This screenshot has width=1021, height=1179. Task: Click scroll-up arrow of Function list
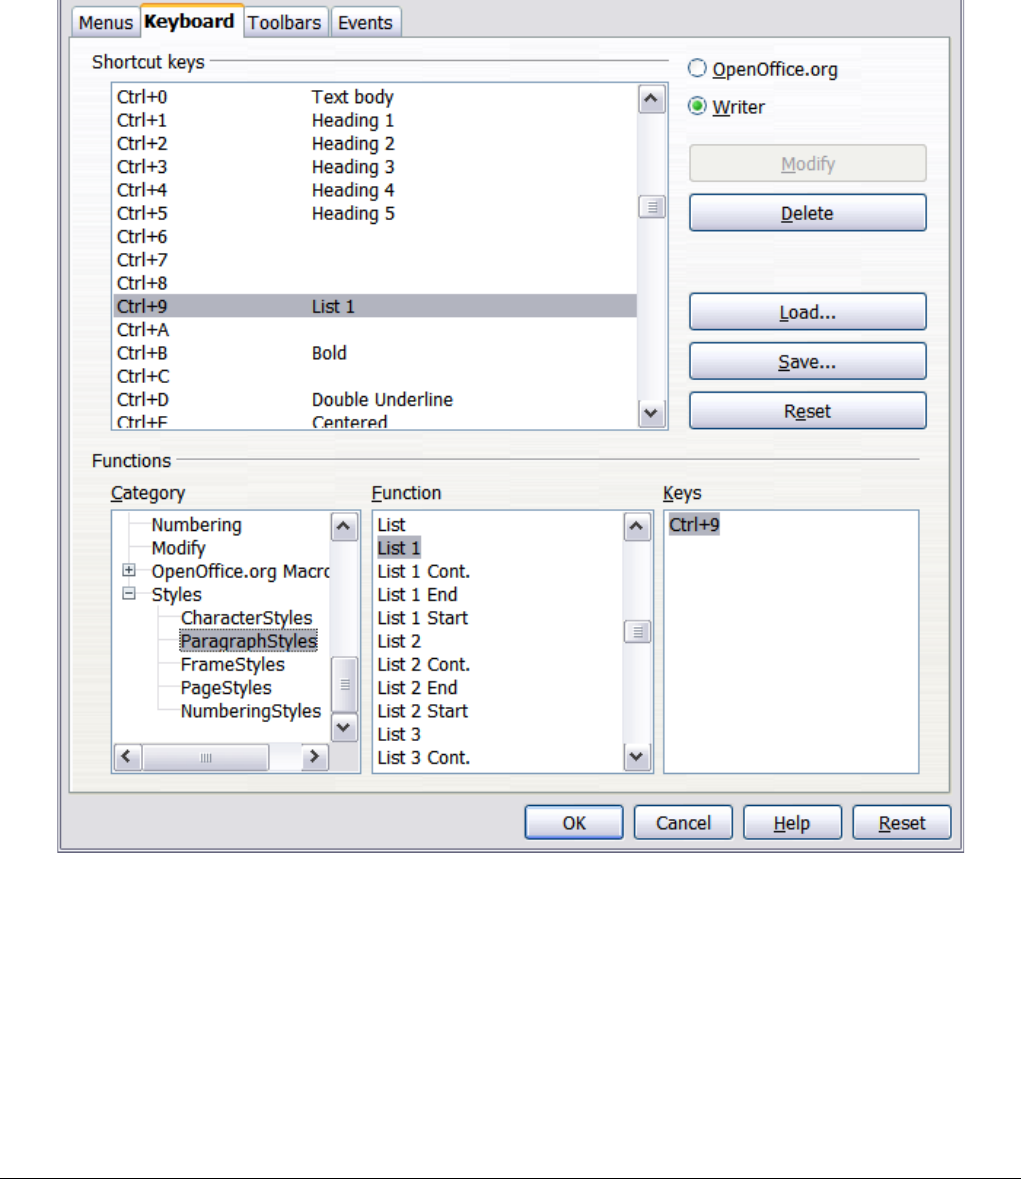(637, 526)
